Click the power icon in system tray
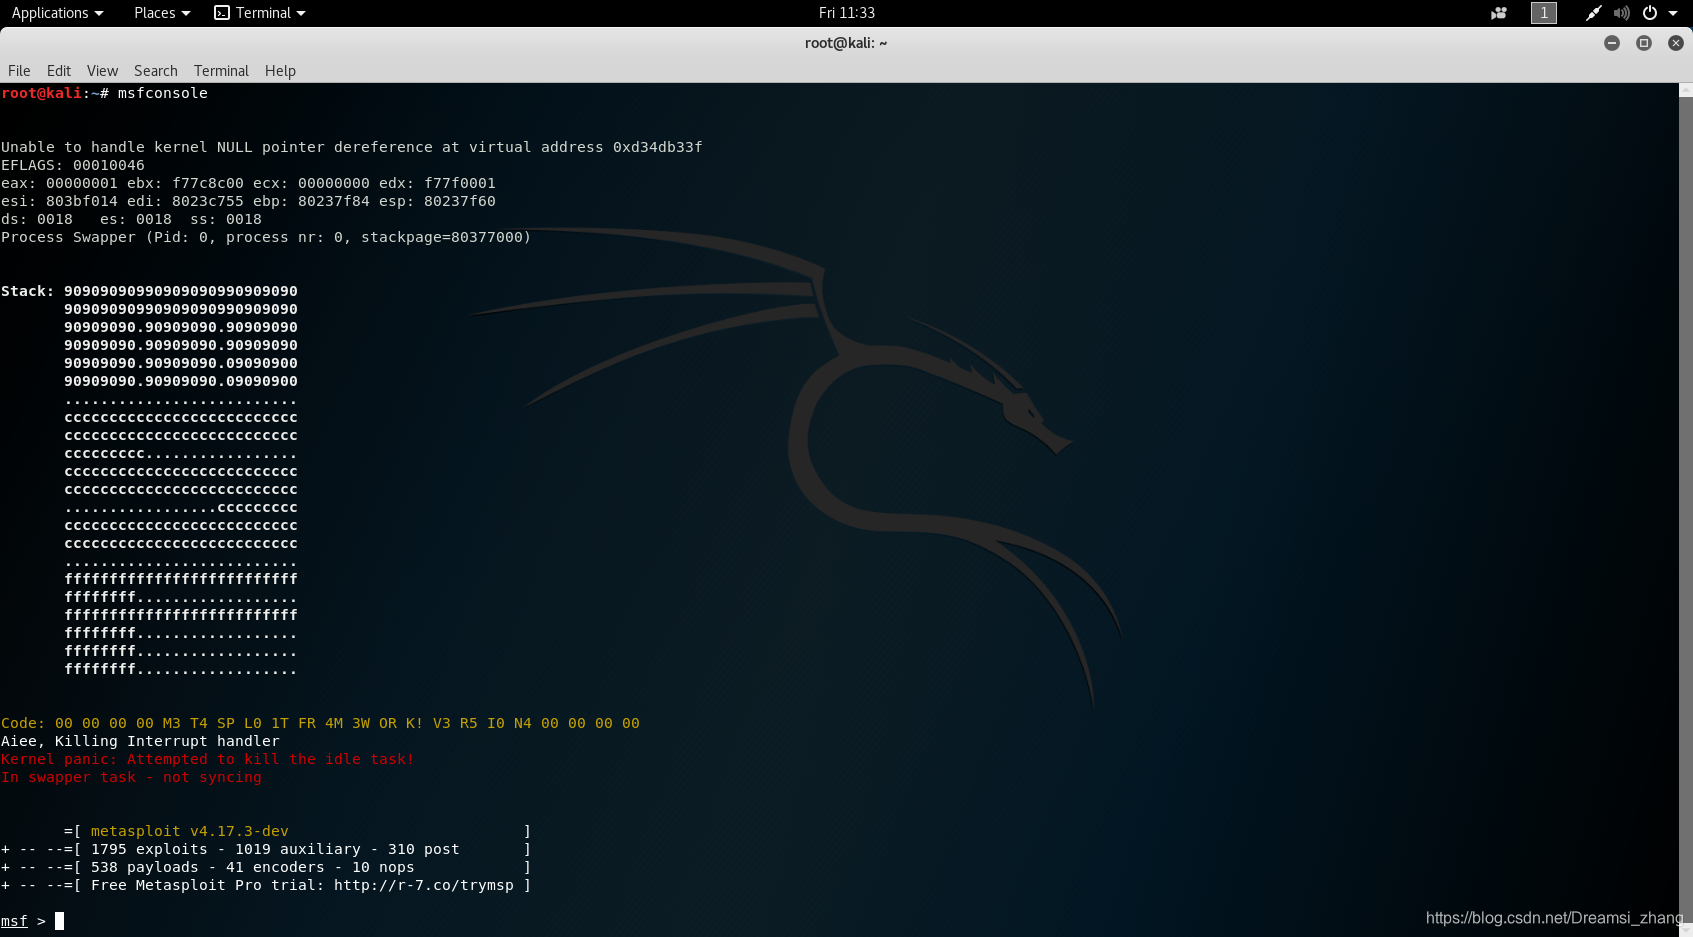This screenshot has width=1693, height=937. (x=1650, y=13)
